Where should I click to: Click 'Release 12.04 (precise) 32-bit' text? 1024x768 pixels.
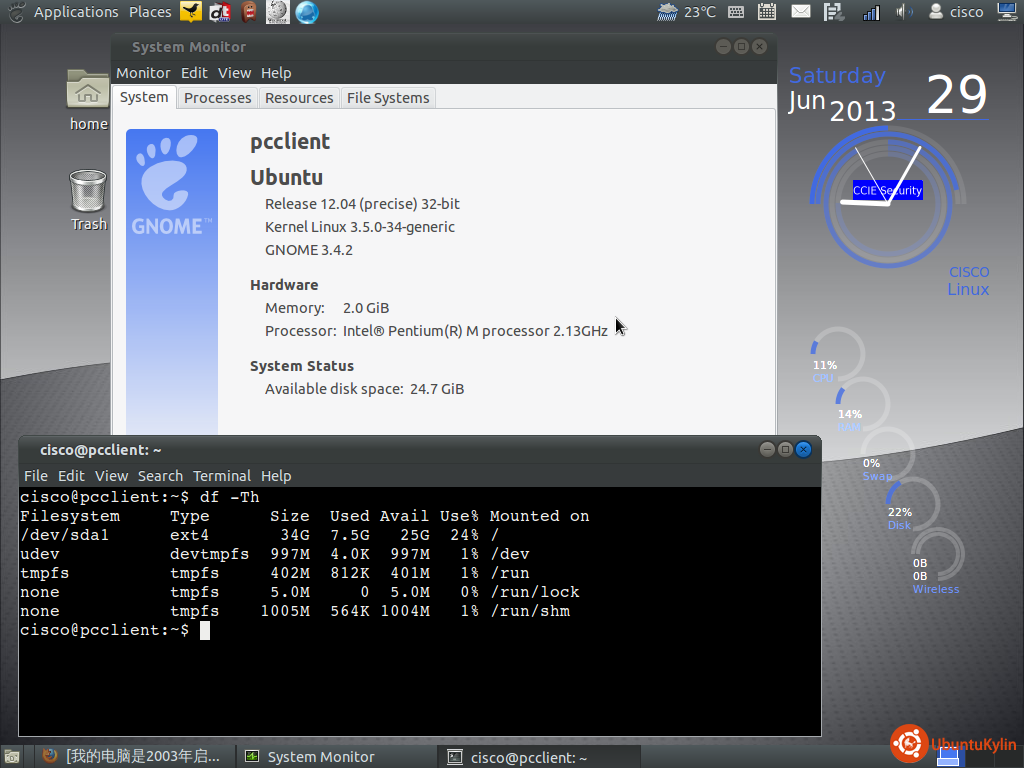362,204
